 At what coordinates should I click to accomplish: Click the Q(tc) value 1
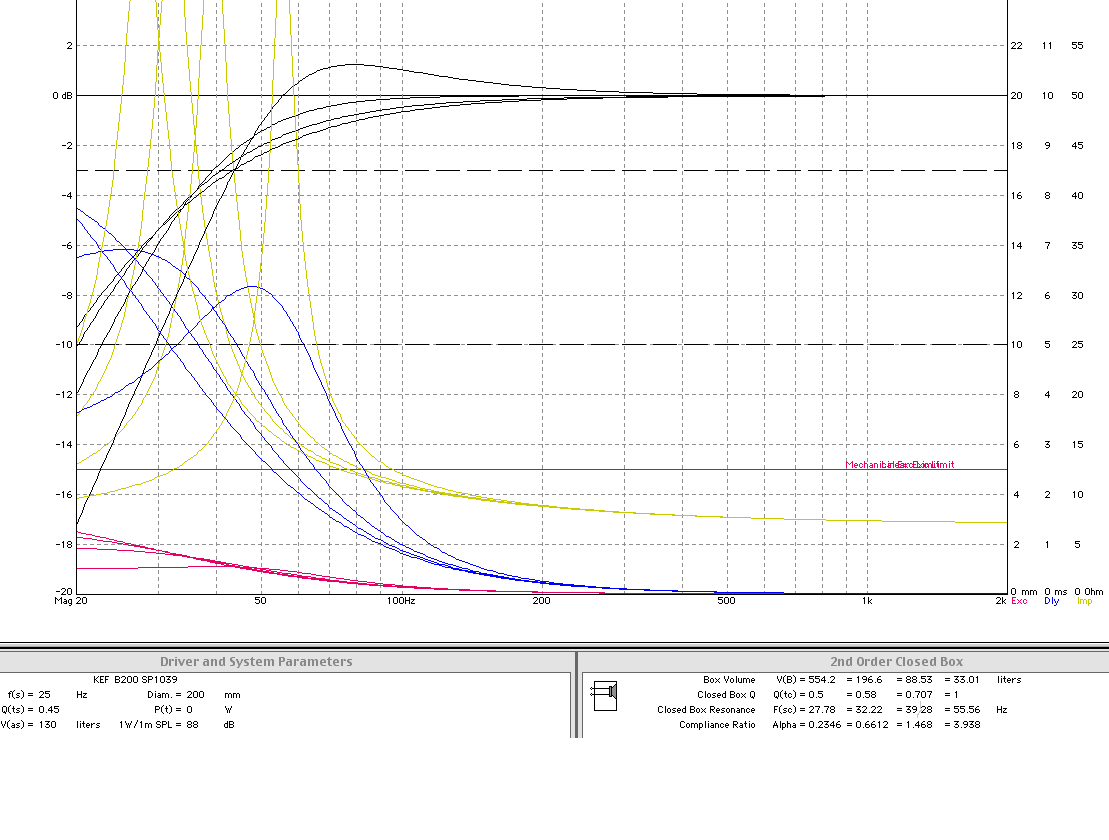(x=956, y=694)
